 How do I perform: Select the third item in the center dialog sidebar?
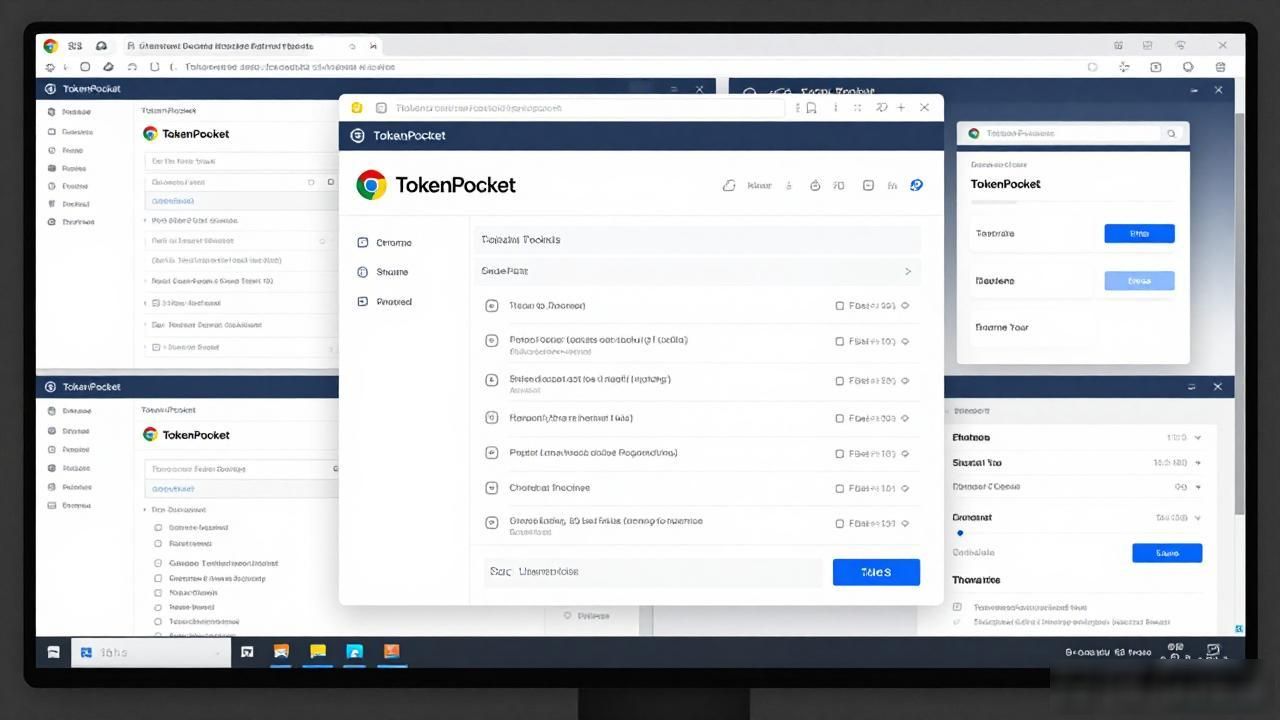tap(385, 302)
